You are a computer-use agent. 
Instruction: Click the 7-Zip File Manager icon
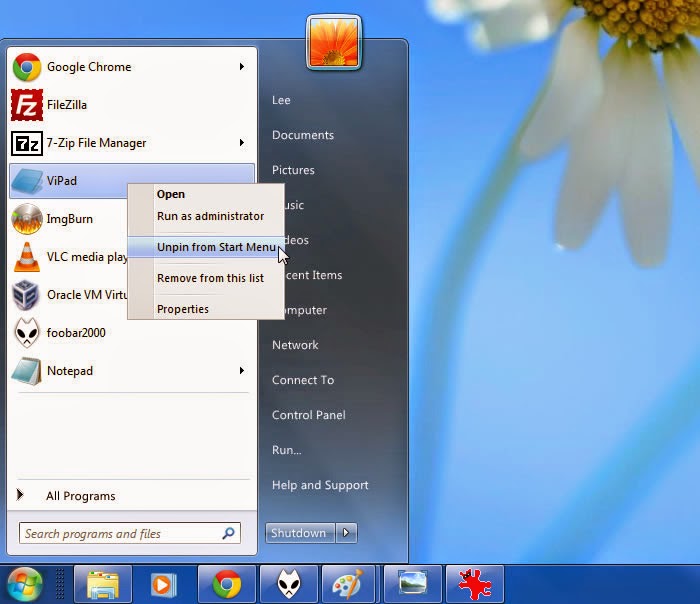click(27, 143)
